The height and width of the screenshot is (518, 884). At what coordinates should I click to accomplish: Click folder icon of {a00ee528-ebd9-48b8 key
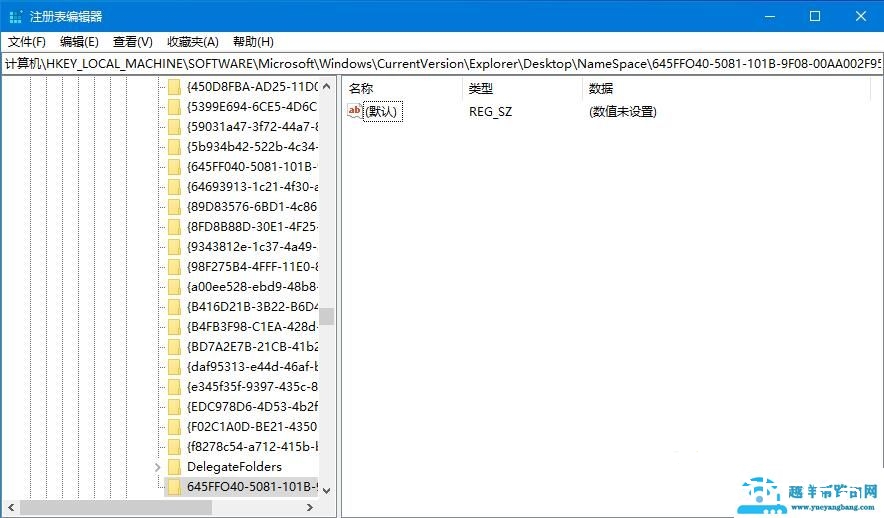pyautogui.click(x=174, y=287)
